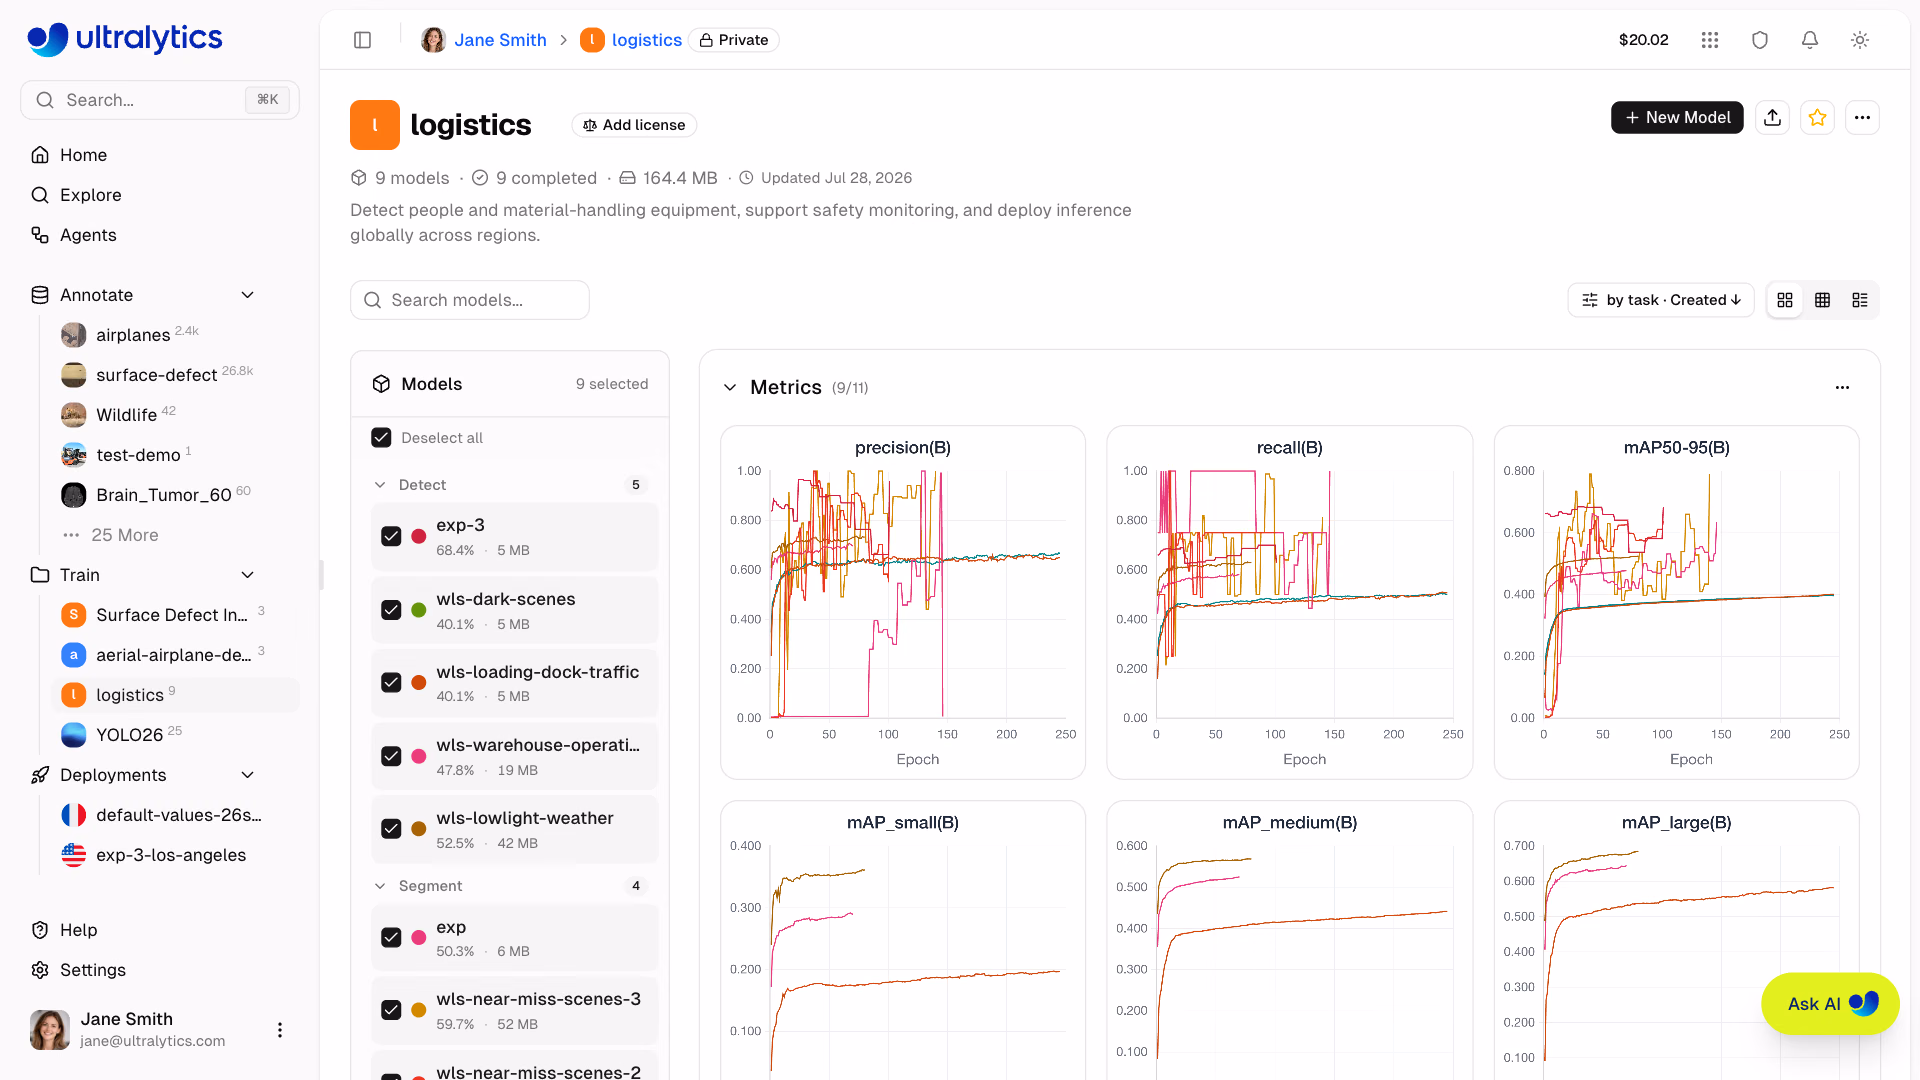The image size is (1920, 1080).
Task: Switch to list detail view
Action: pos(1860,300)
